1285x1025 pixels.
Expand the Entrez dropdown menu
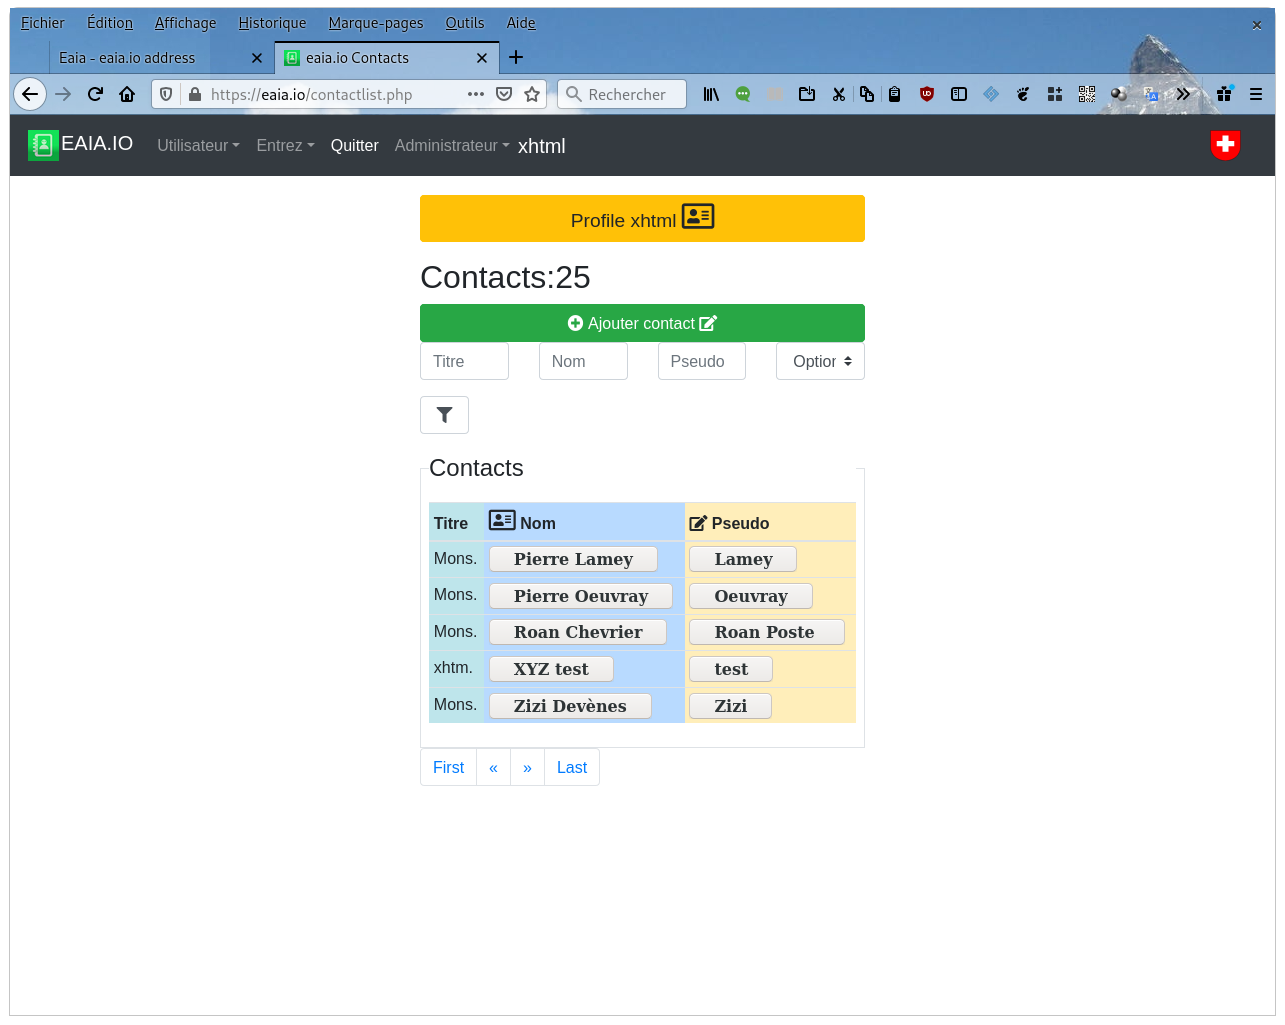click(x=285, y=146)
